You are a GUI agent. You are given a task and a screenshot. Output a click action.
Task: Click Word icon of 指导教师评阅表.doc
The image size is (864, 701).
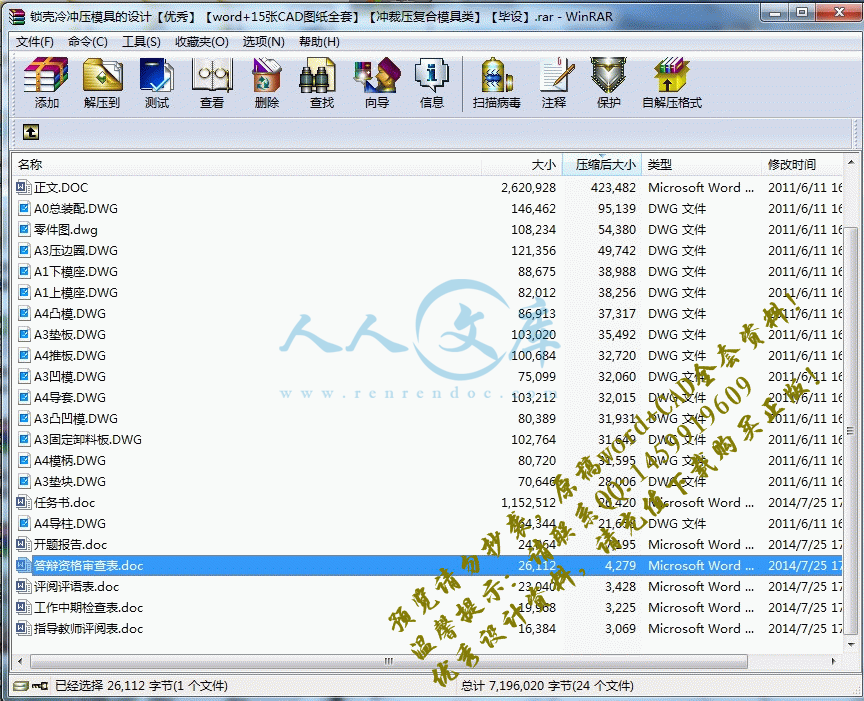(24, 628)
